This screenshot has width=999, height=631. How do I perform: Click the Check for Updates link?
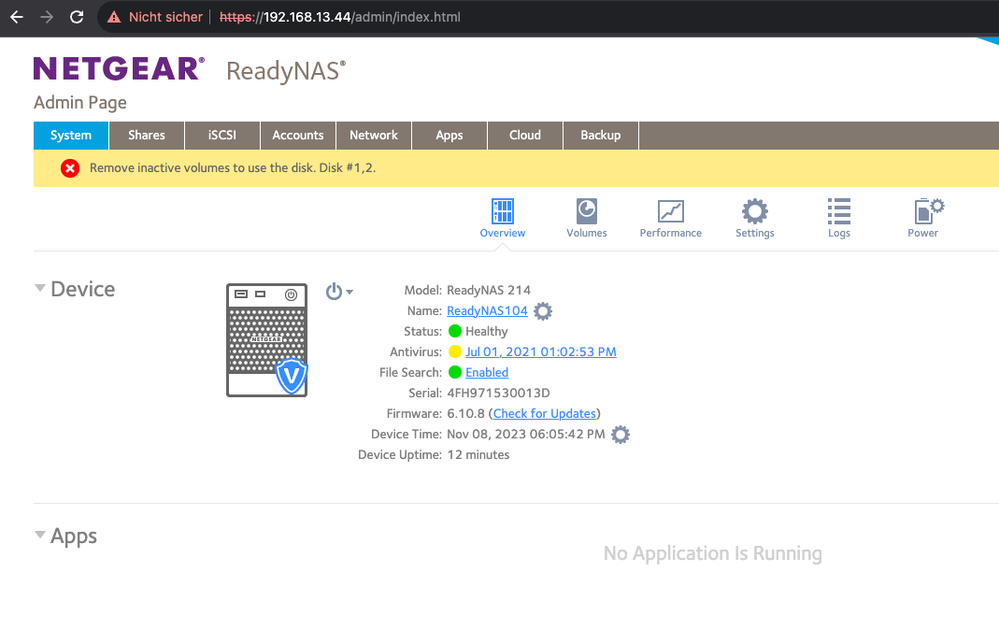pyautogui.click(x=544, y=413)
